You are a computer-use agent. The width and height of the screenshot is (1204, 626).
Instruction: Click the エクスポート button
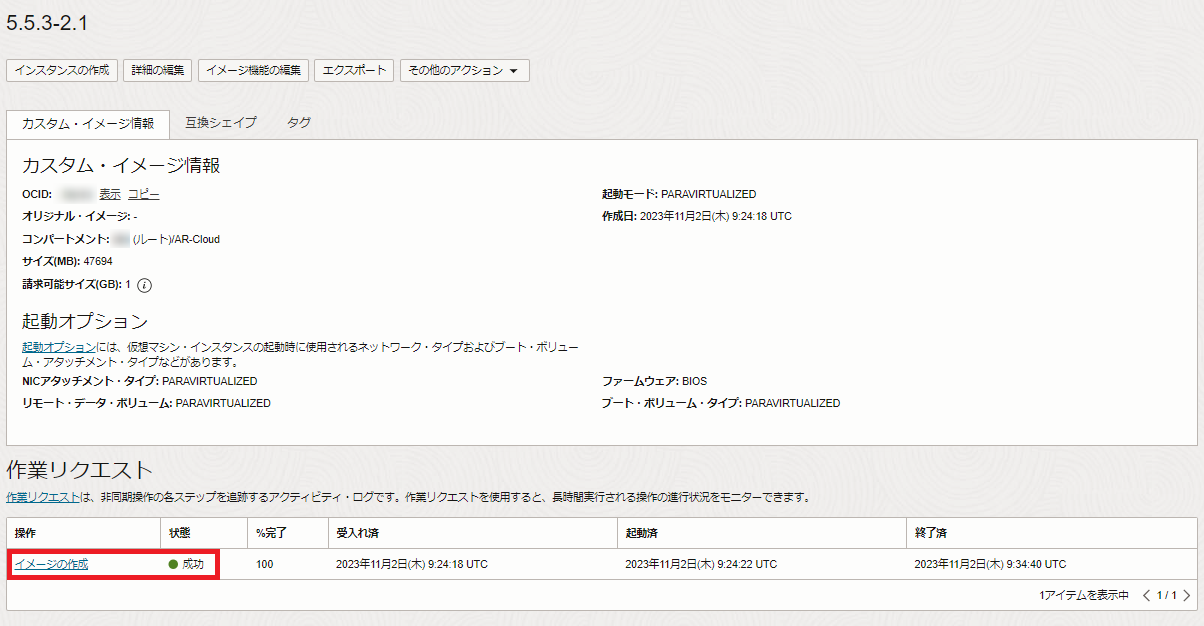click(354, 71)
